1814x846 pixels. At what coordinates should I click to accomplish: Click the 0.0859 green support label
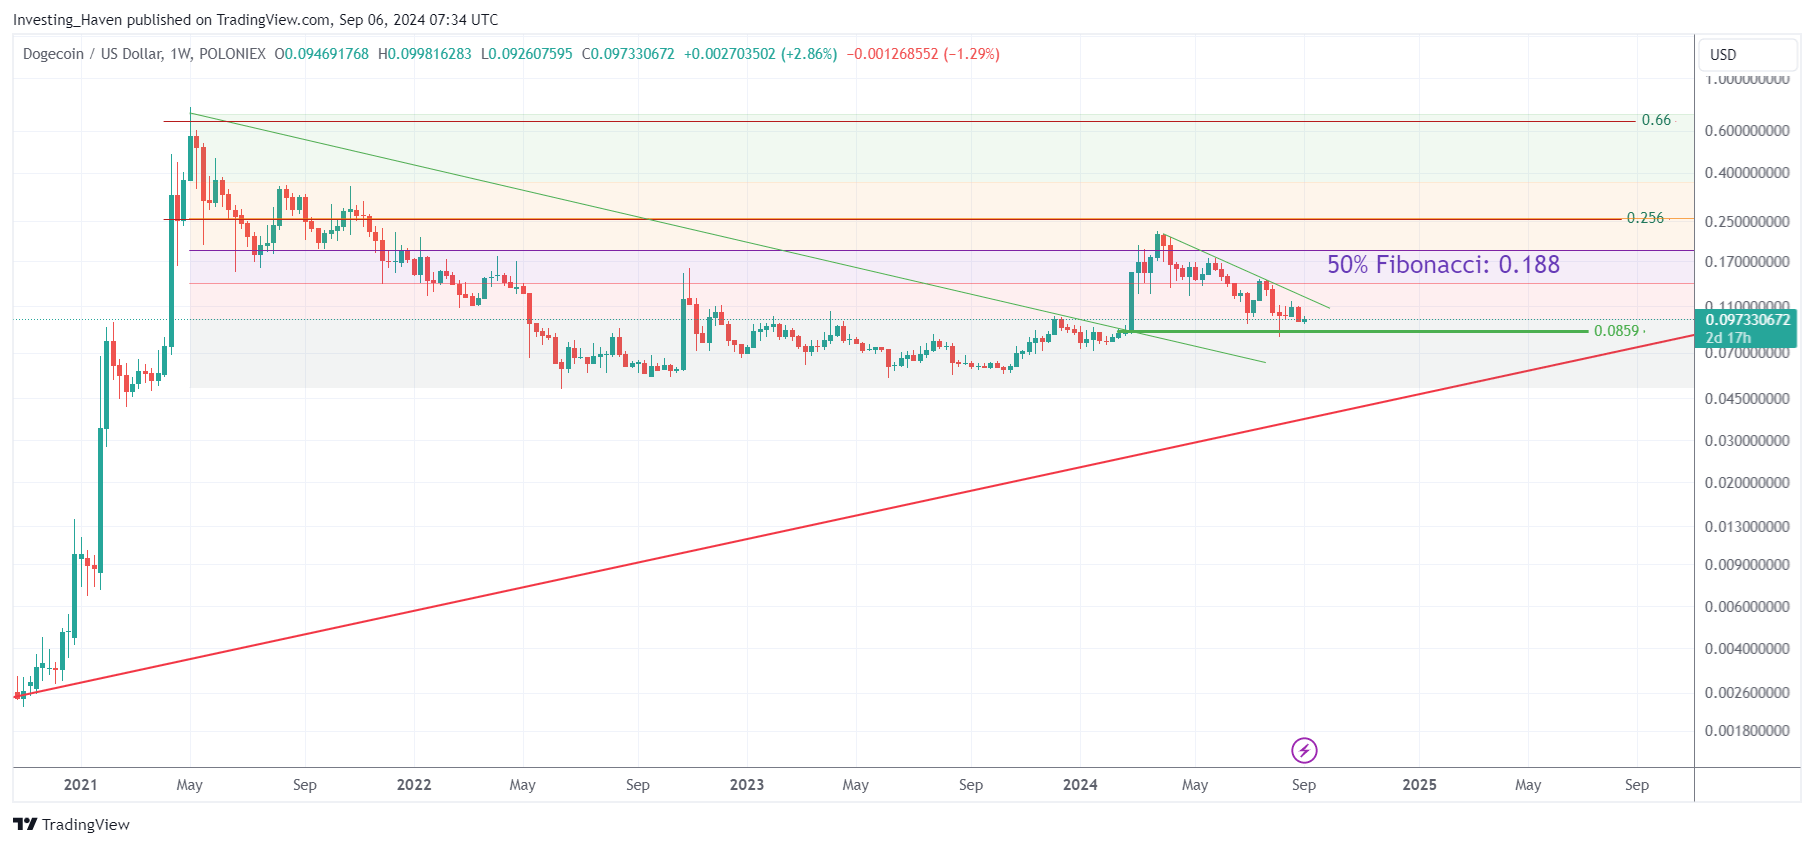coord(1616,331)
